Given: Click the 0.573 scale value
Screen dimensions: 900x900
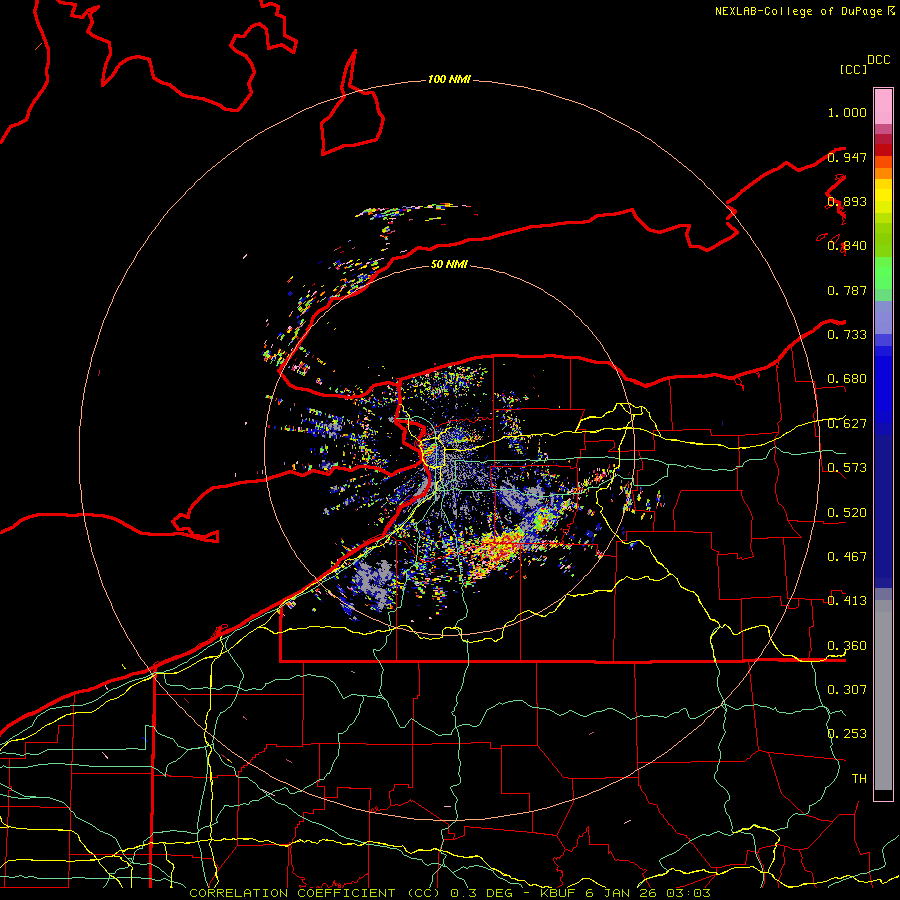Looking at the screenshot, I should click(x=847, y=468).
